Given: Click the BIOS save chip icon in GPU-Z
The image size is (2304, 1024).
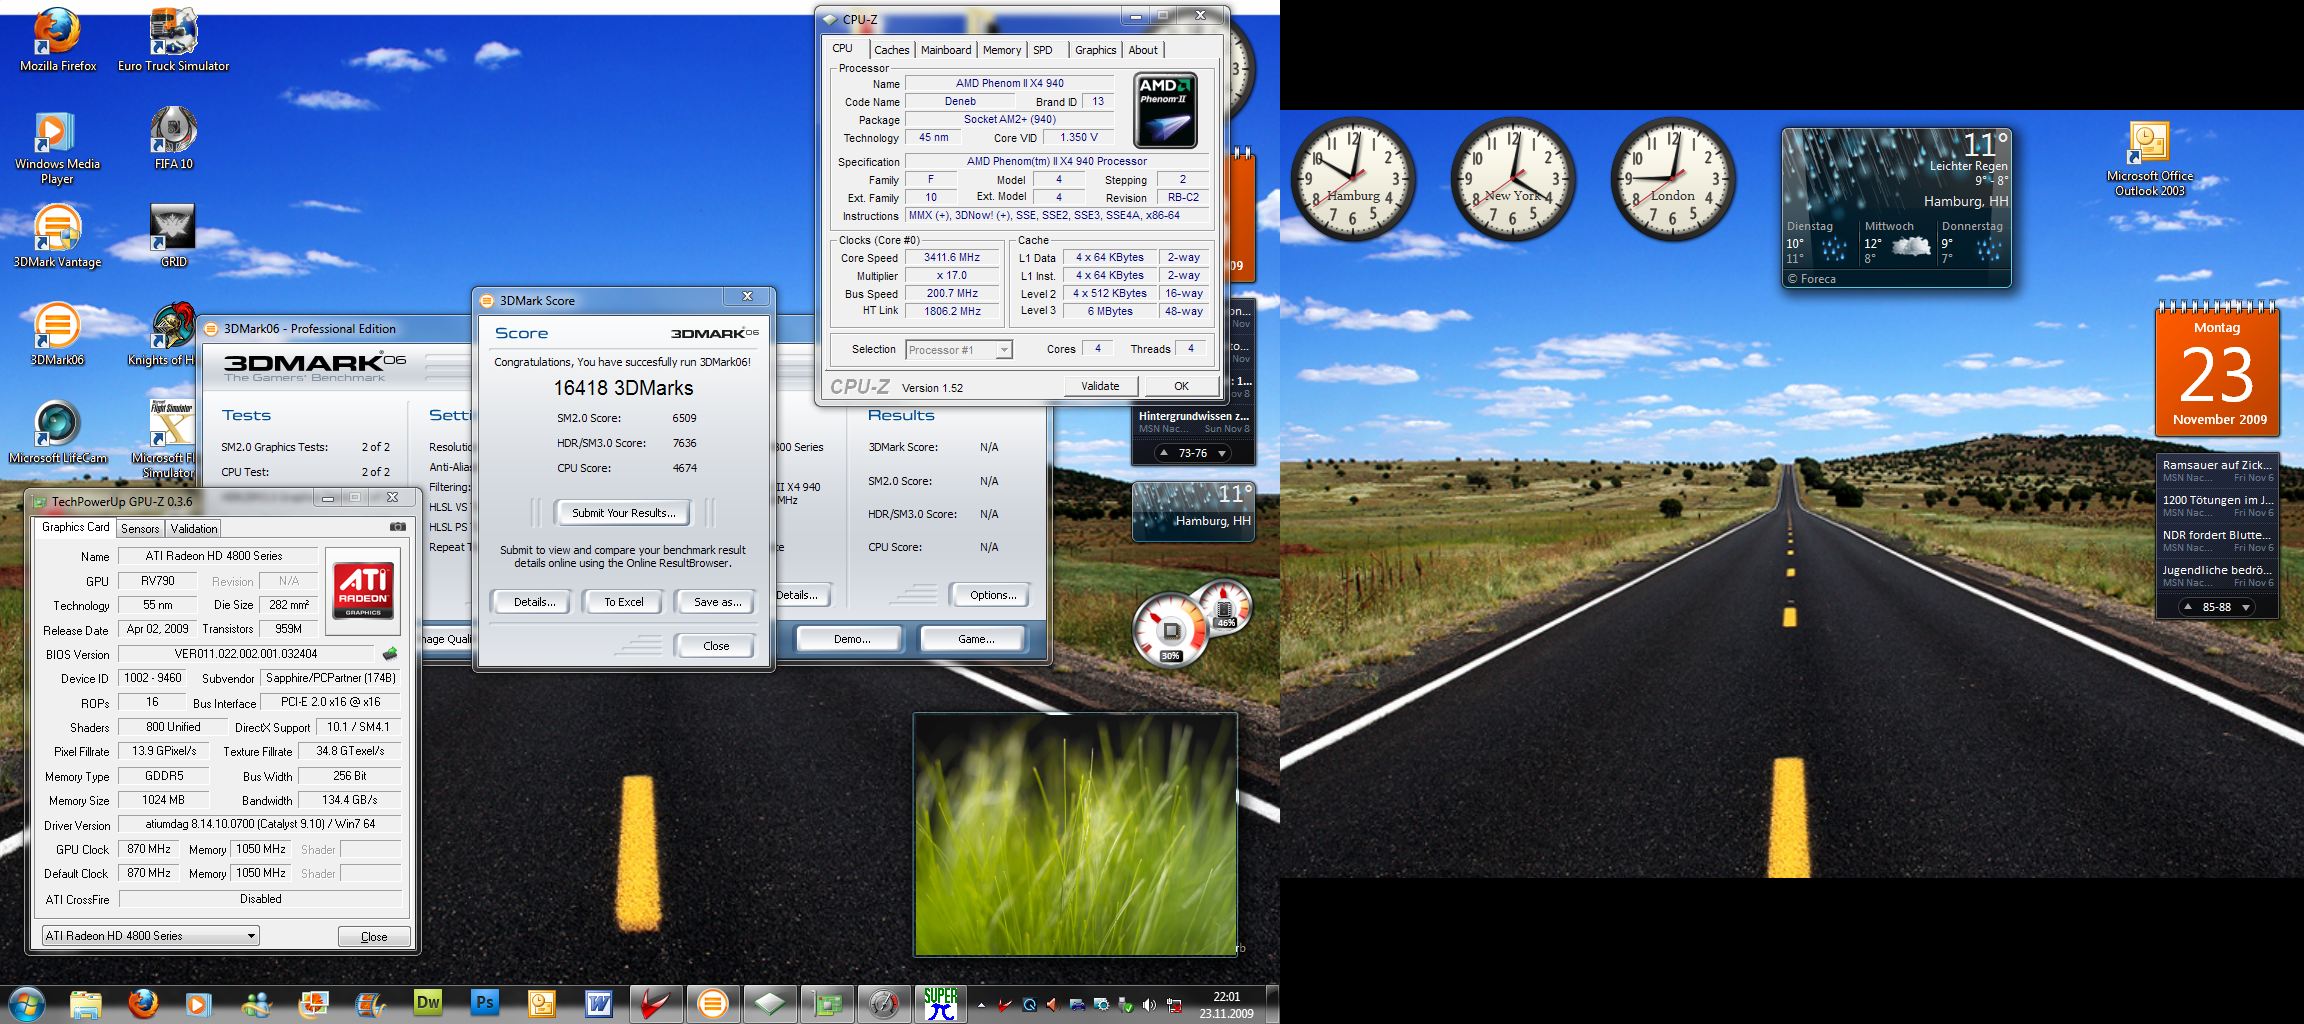Looking at the screenshot, I should tap(390, 654).
